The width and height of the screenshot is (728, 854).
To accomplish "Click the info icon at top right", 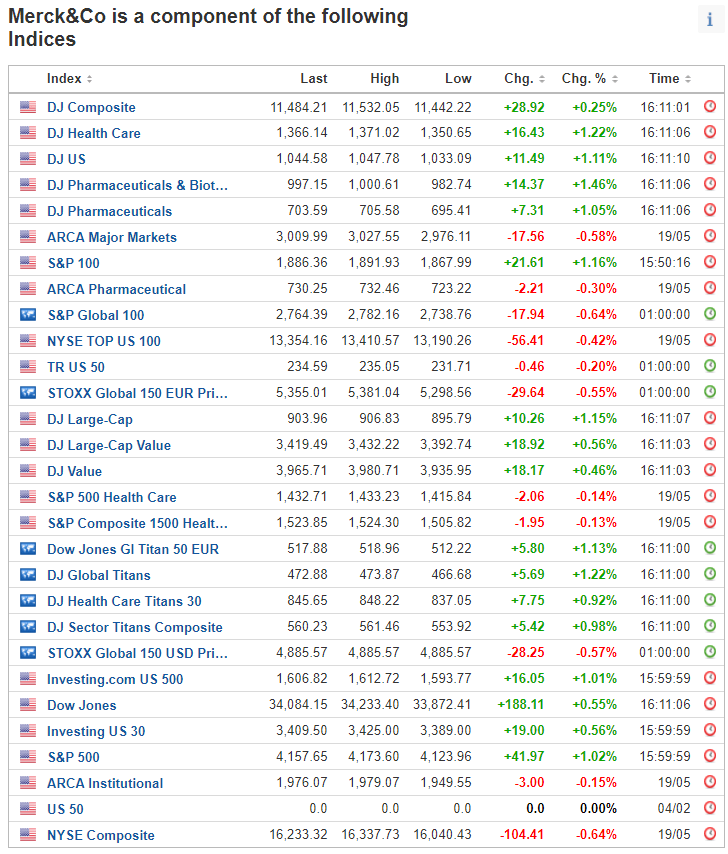I will (710, 21).
